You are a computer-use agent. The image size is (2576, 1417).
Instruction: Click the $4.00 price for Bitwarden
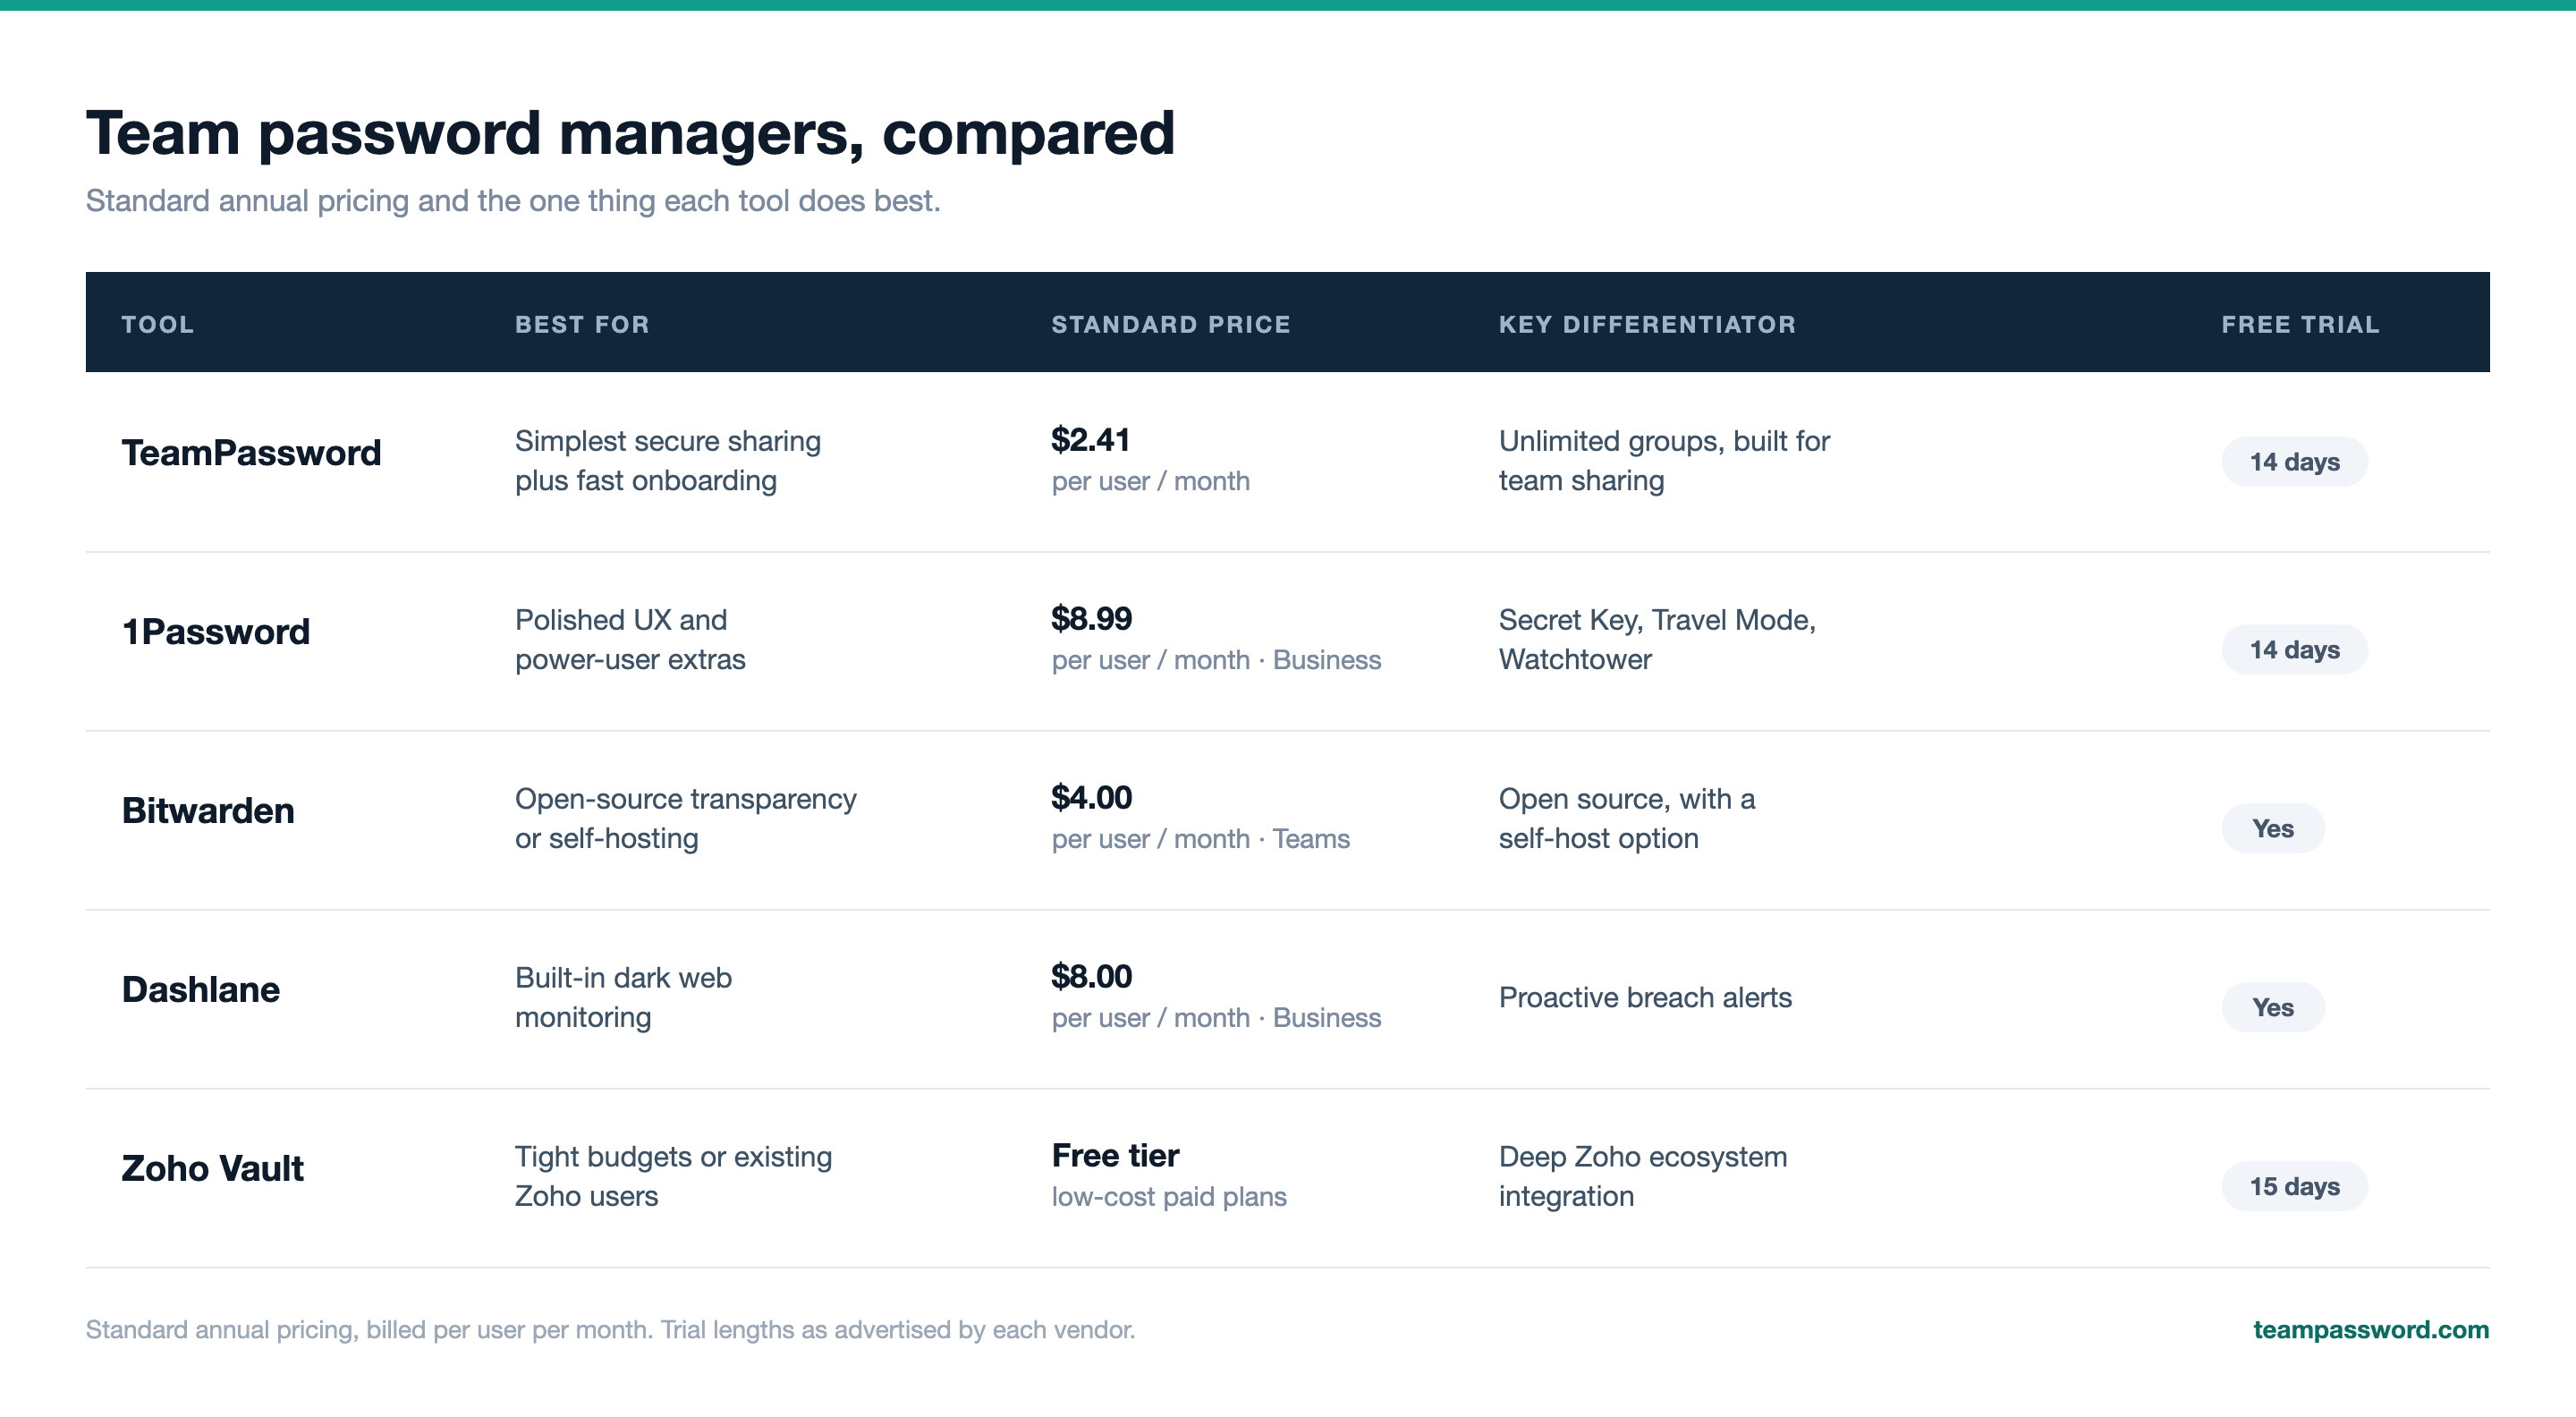(x=1092, y=797)
